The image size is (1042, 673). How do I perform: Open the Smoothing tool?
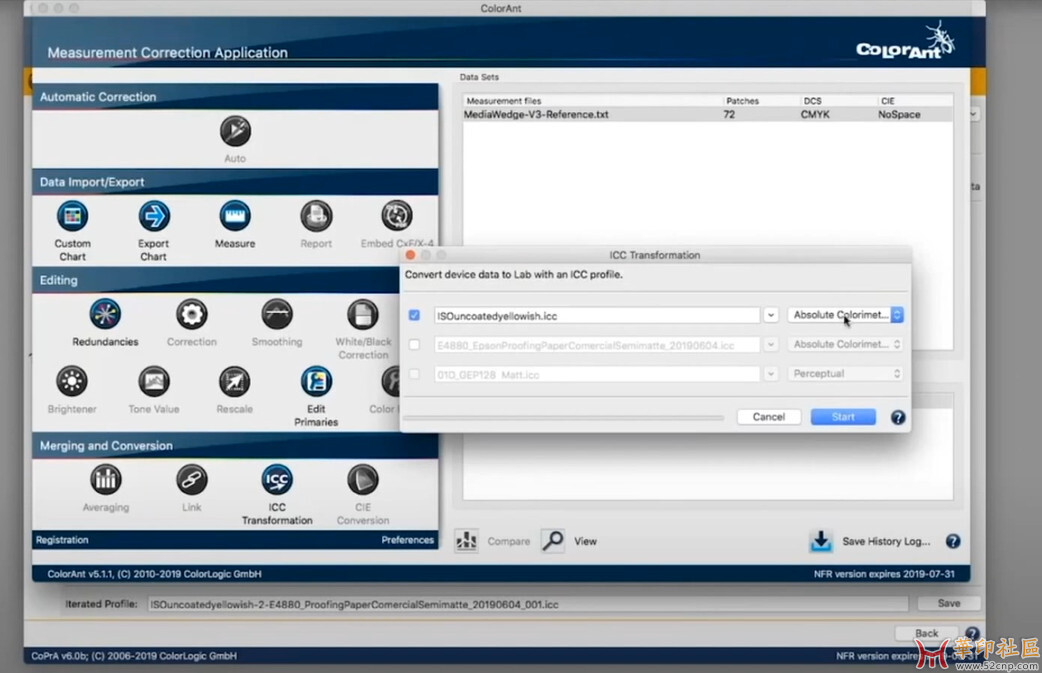[x=276, y=314]
